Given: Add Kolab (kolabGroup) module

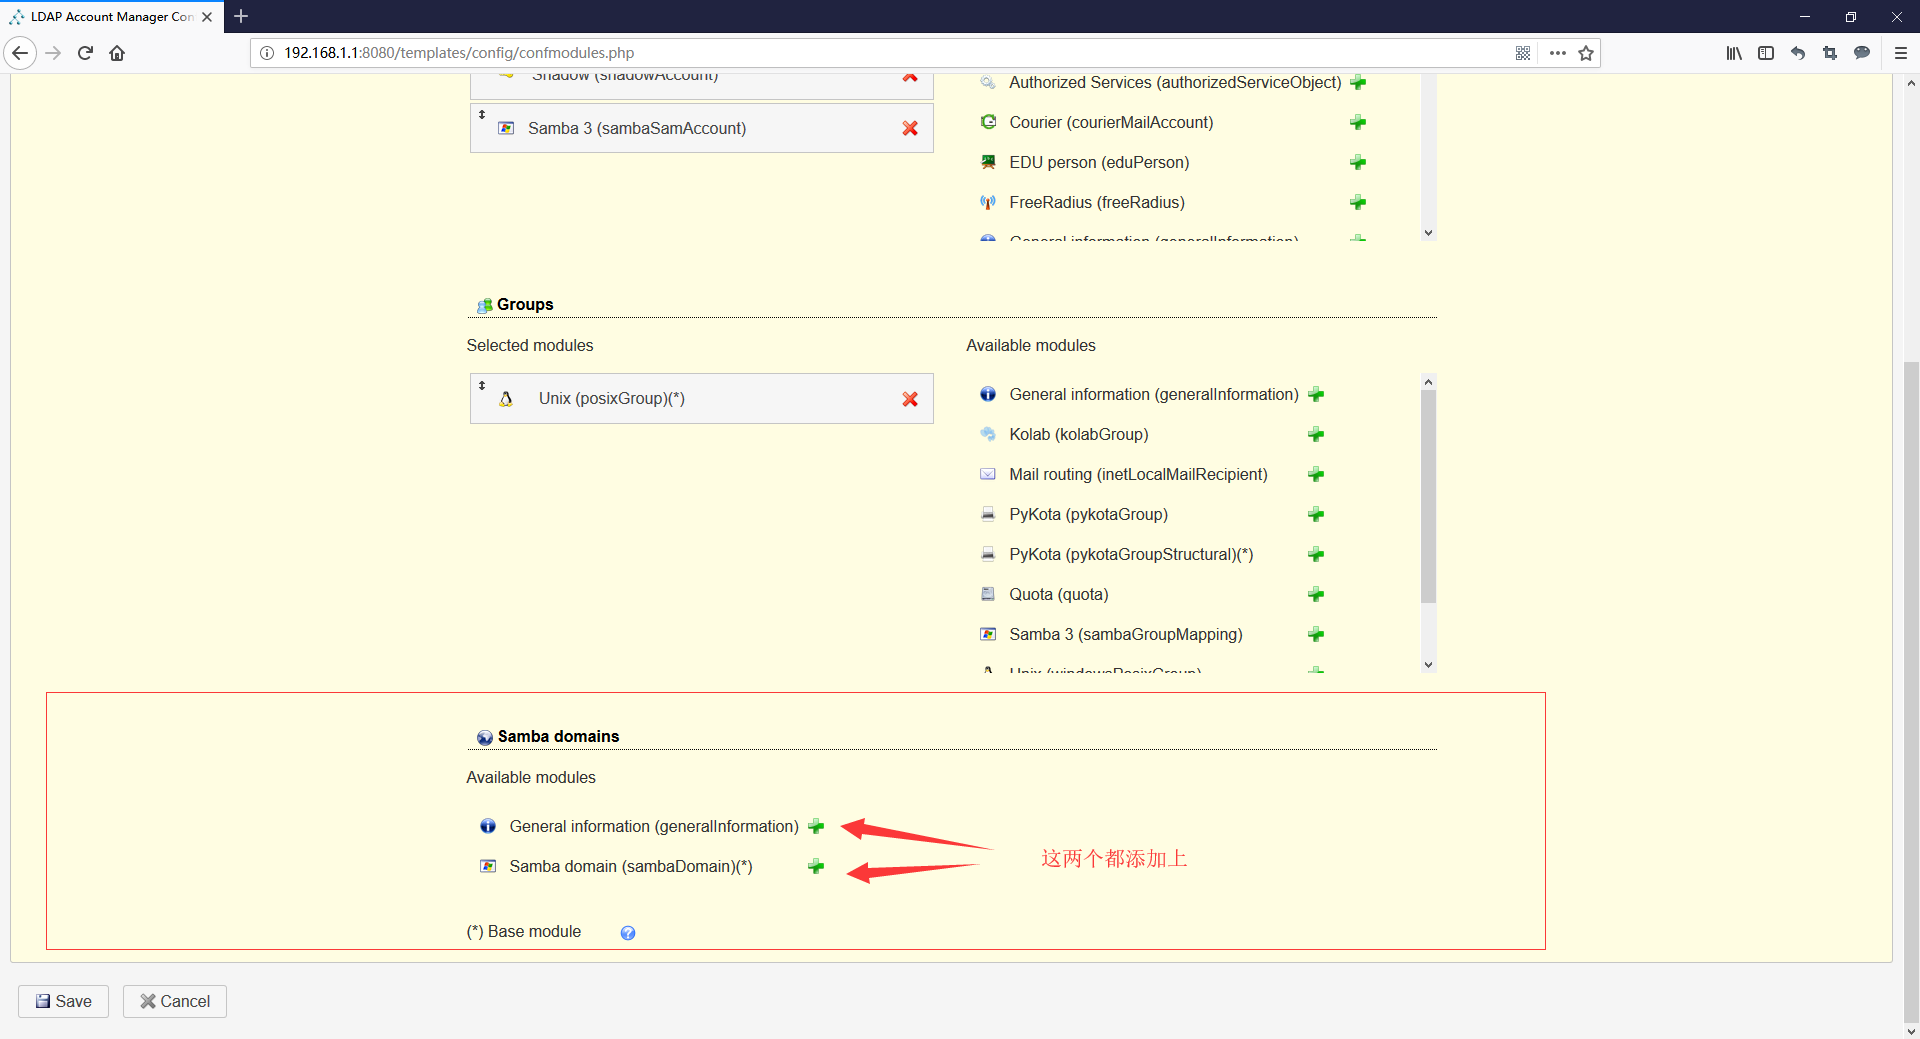Looking at the screenshot, I should click(1316, 434).
